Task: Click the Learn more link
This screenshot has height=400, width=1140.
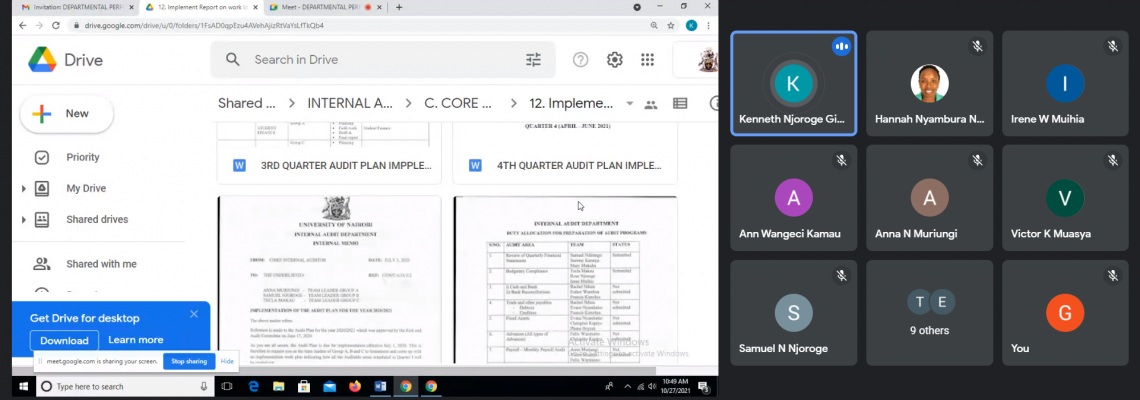Action: point(136,340)
